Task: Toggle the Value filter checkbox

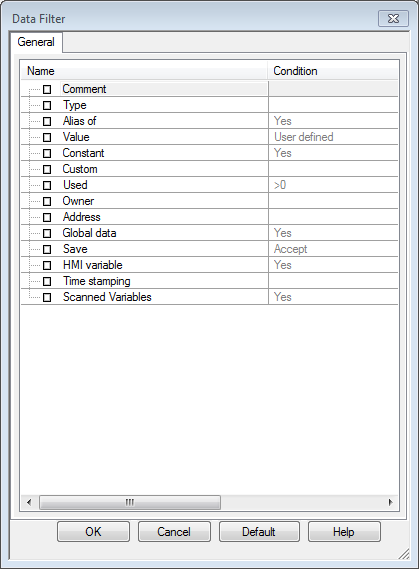Action: pos(47,137)
